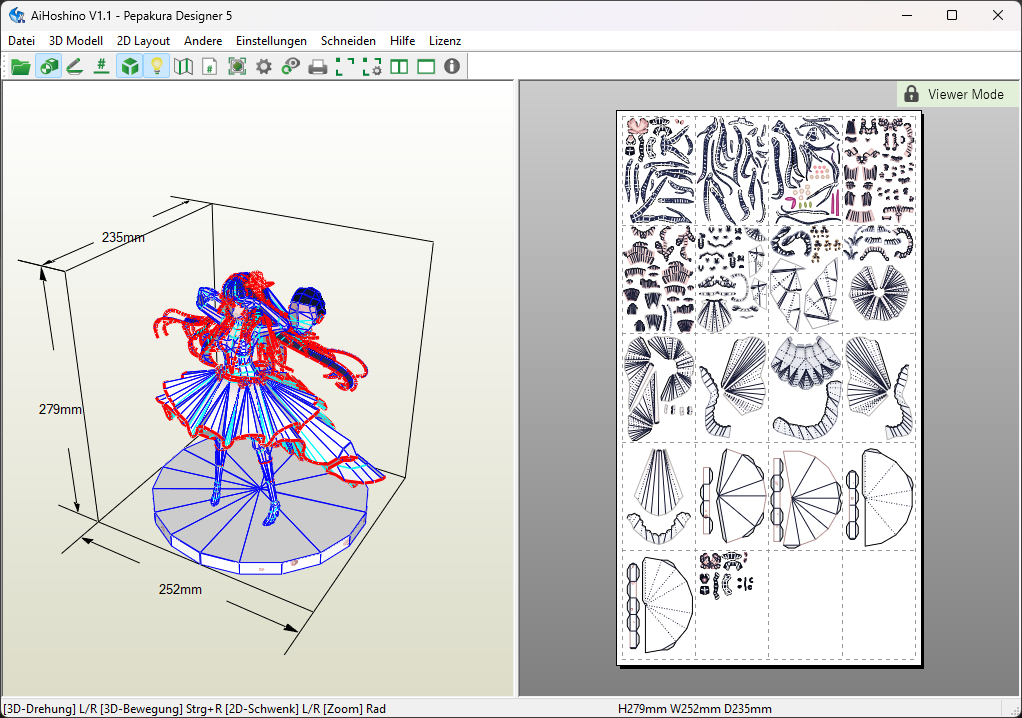Open the Datei menu
The image size is (1022, 718).
21,41
